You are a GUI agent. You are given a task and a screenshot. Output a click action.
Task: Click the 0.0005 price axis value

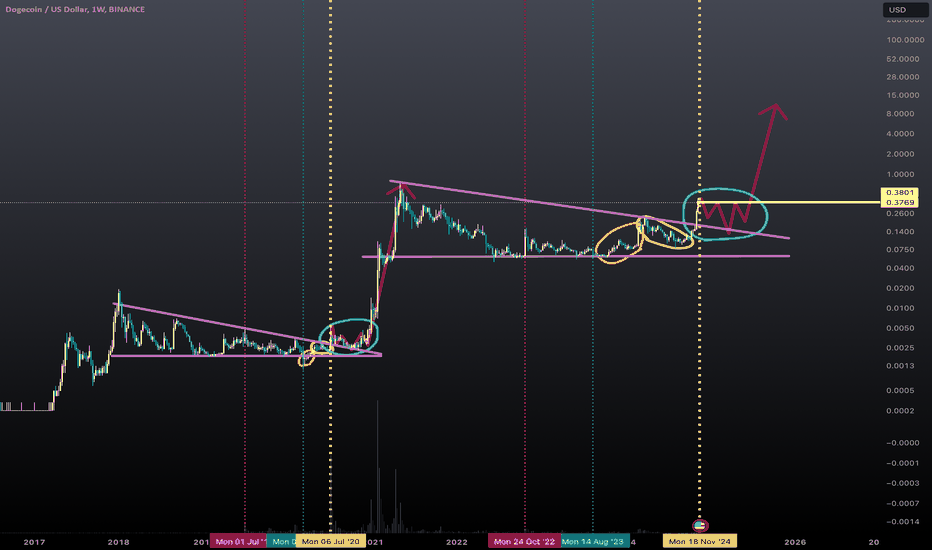click(900, 391)
